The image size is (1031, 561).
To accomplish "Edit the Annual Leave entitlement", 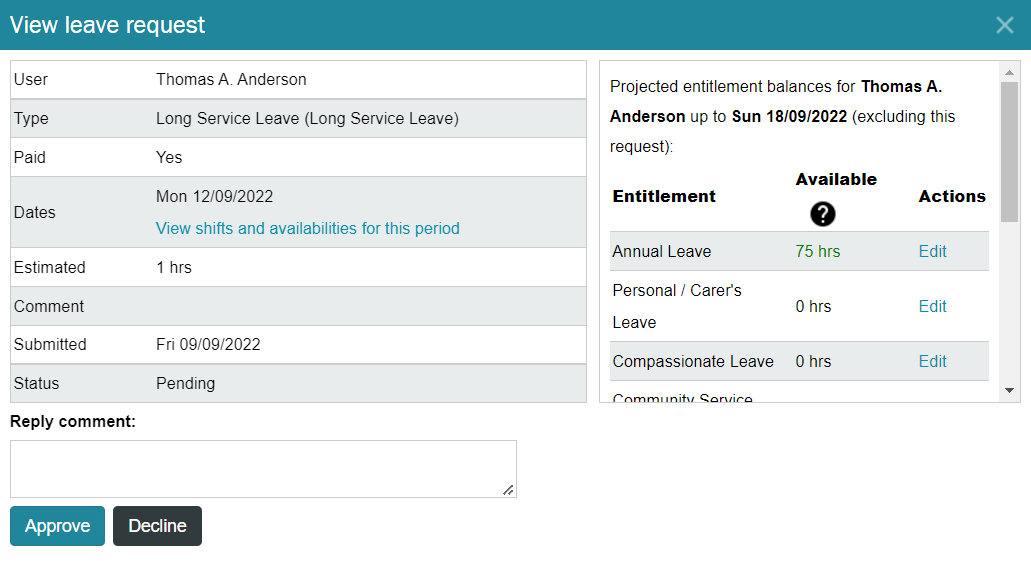I will 932,251.
